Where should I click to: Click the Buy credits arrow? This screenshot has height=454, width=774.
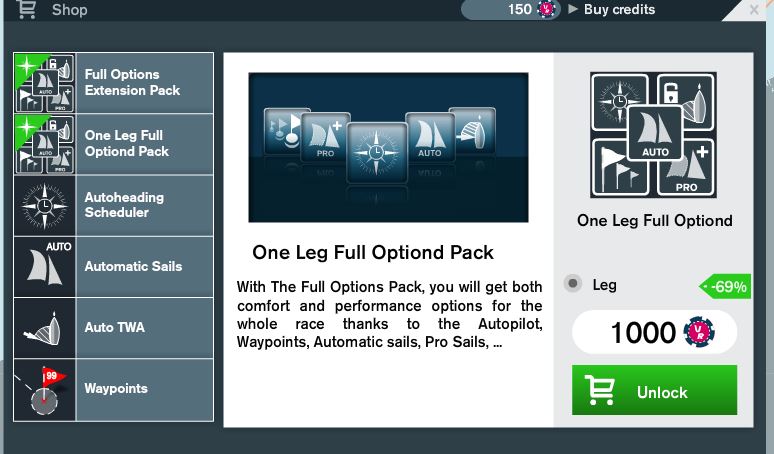click(x=573, y=9)
